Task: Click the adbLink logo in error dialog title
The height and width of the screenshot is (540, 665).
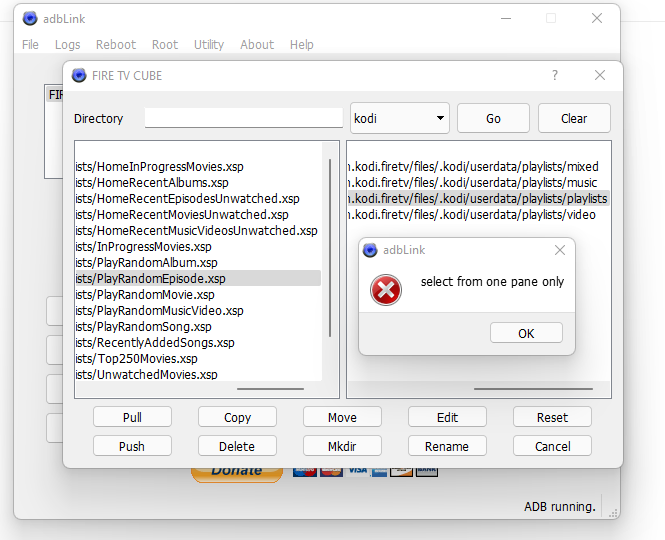Action: coord(370,250)
